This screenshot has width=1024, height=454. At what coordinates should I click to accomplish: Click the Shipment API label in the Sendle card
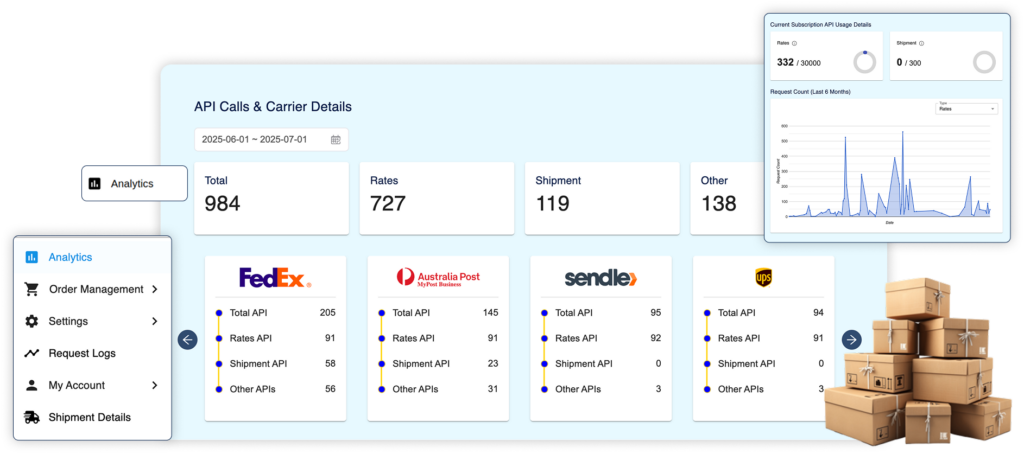tap(584, 364)
